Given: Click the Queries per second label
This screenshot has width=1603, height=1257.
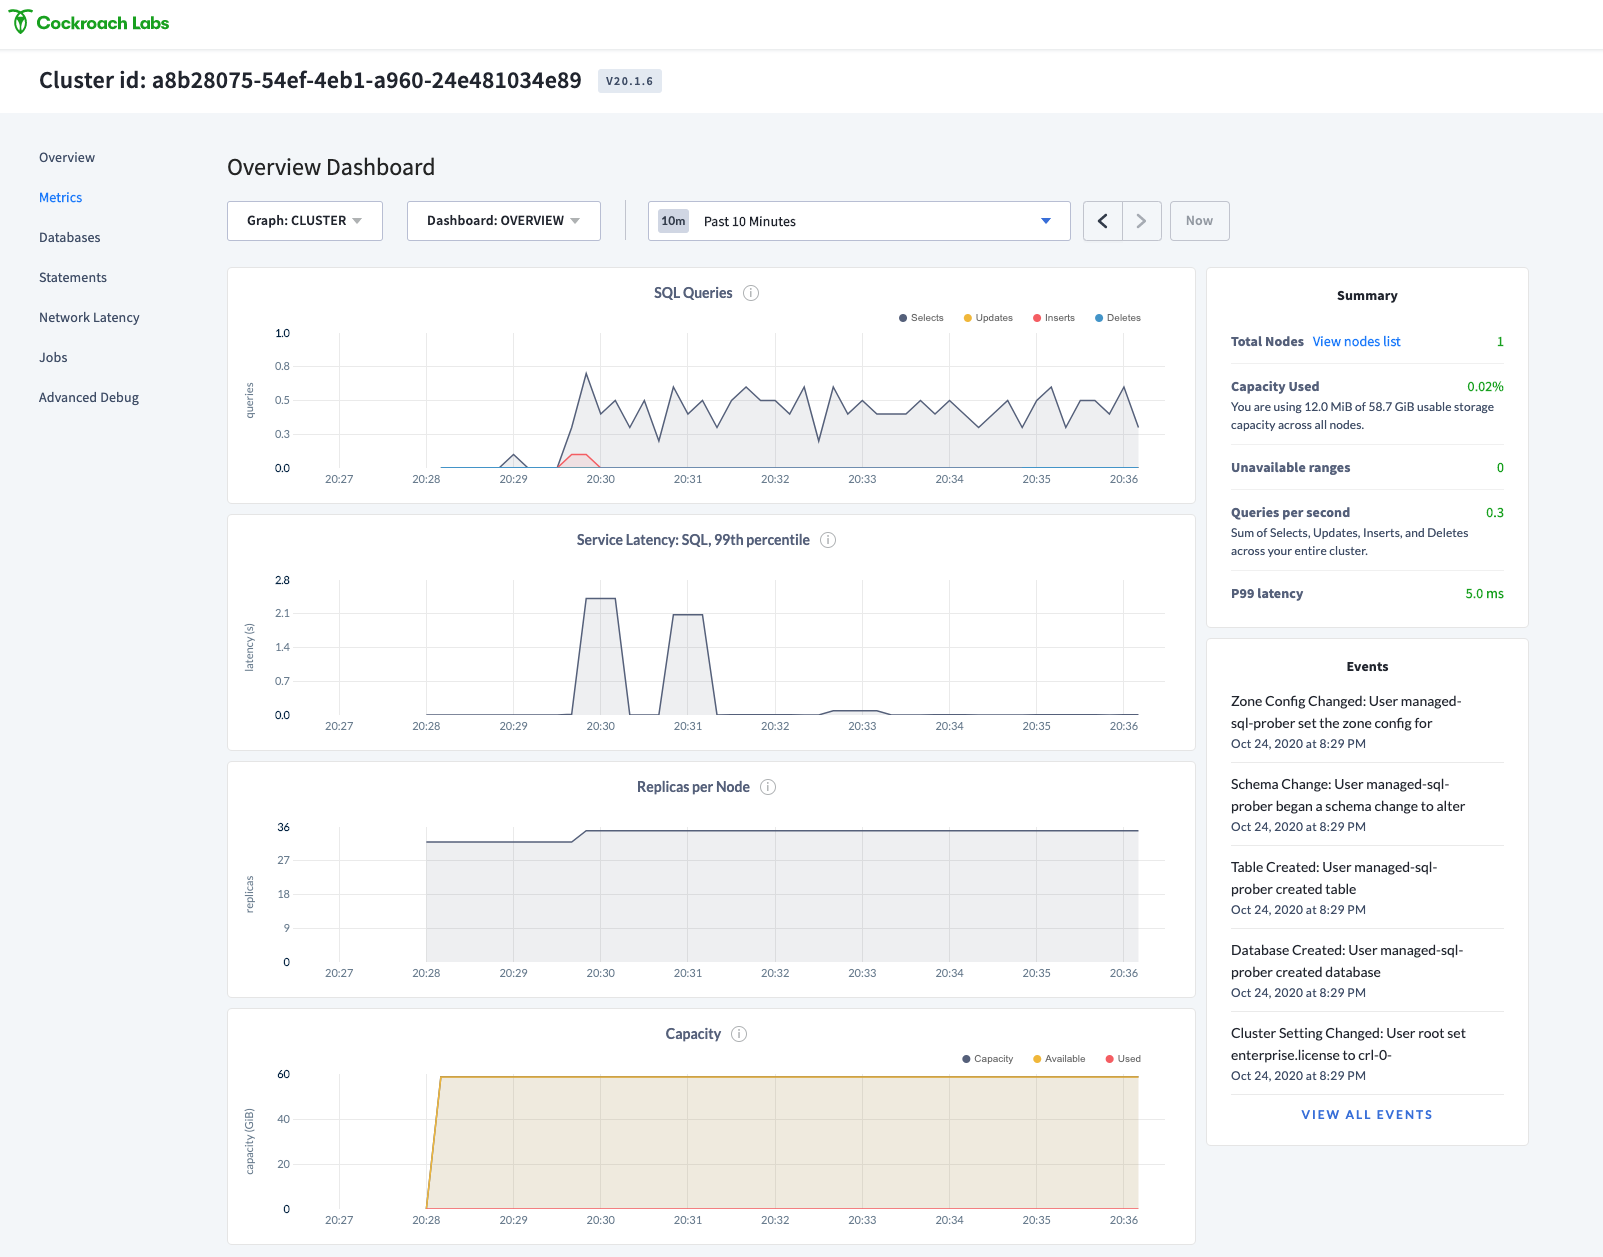Looking at the screenshot, I should (1290, 513).
